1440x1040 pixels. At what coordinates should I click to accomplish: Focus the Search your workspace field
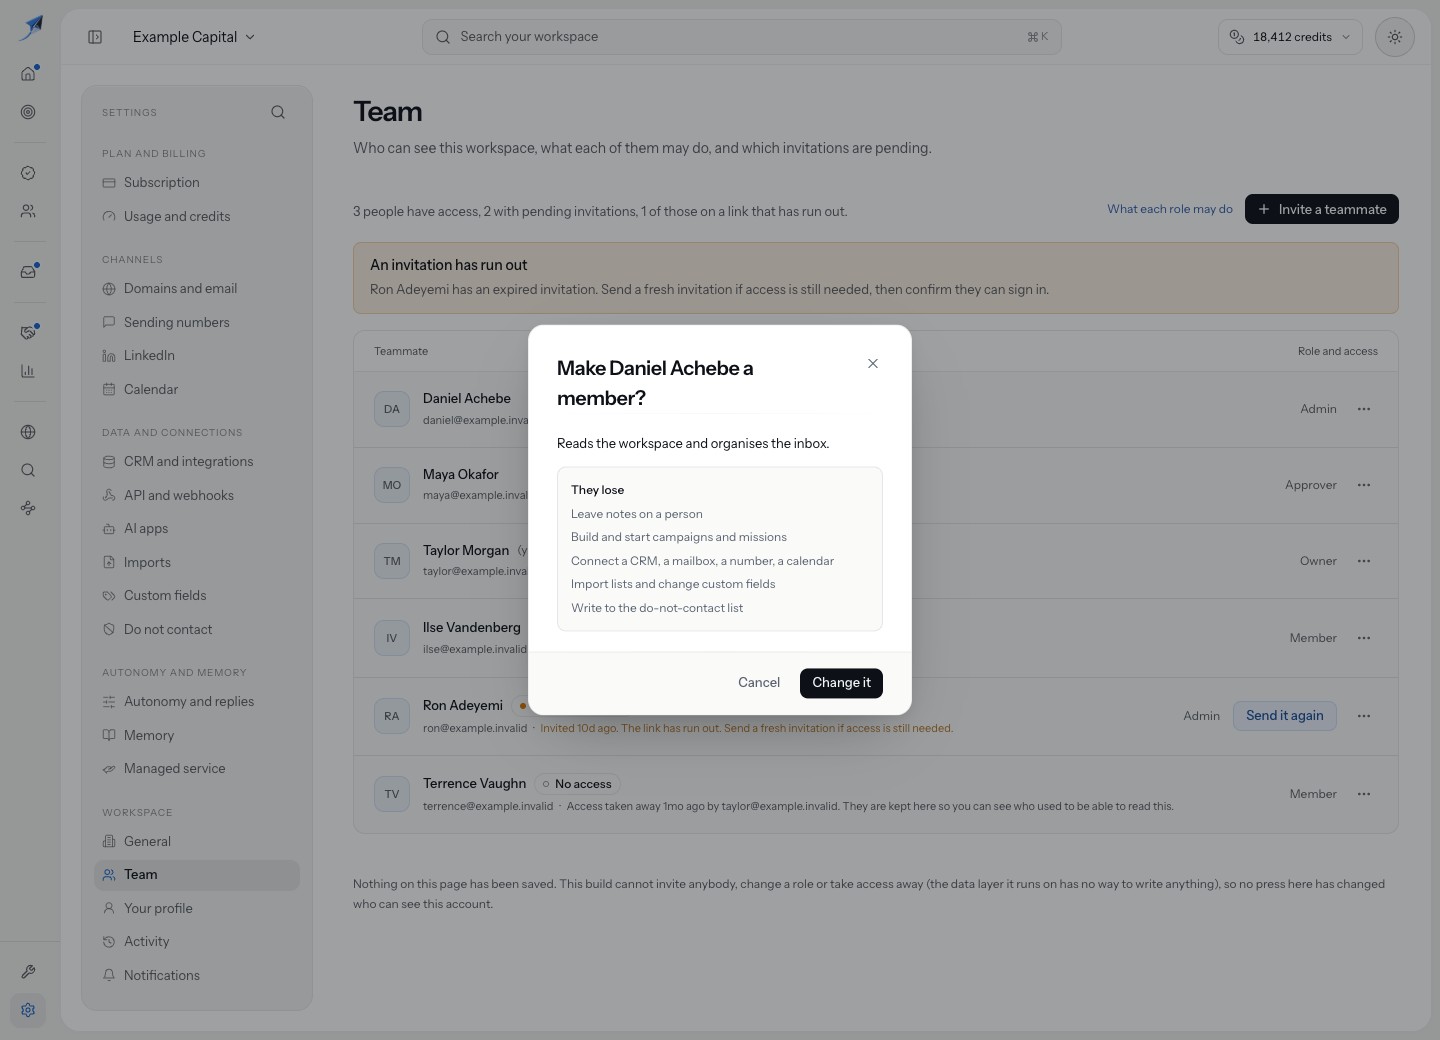tap(742, 37)
